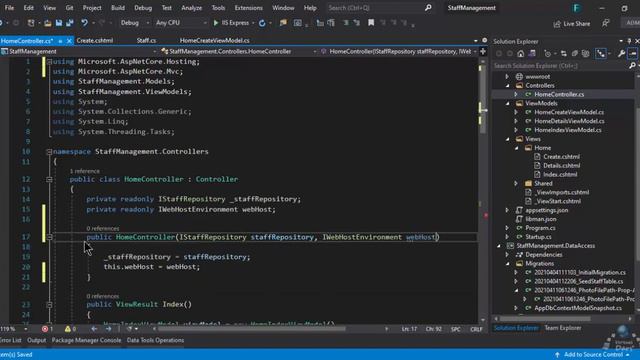Viewport: 640px width, 360px height.
Task: Switch to the Create.cshtml tab
Action: click(x=95, y=40)
